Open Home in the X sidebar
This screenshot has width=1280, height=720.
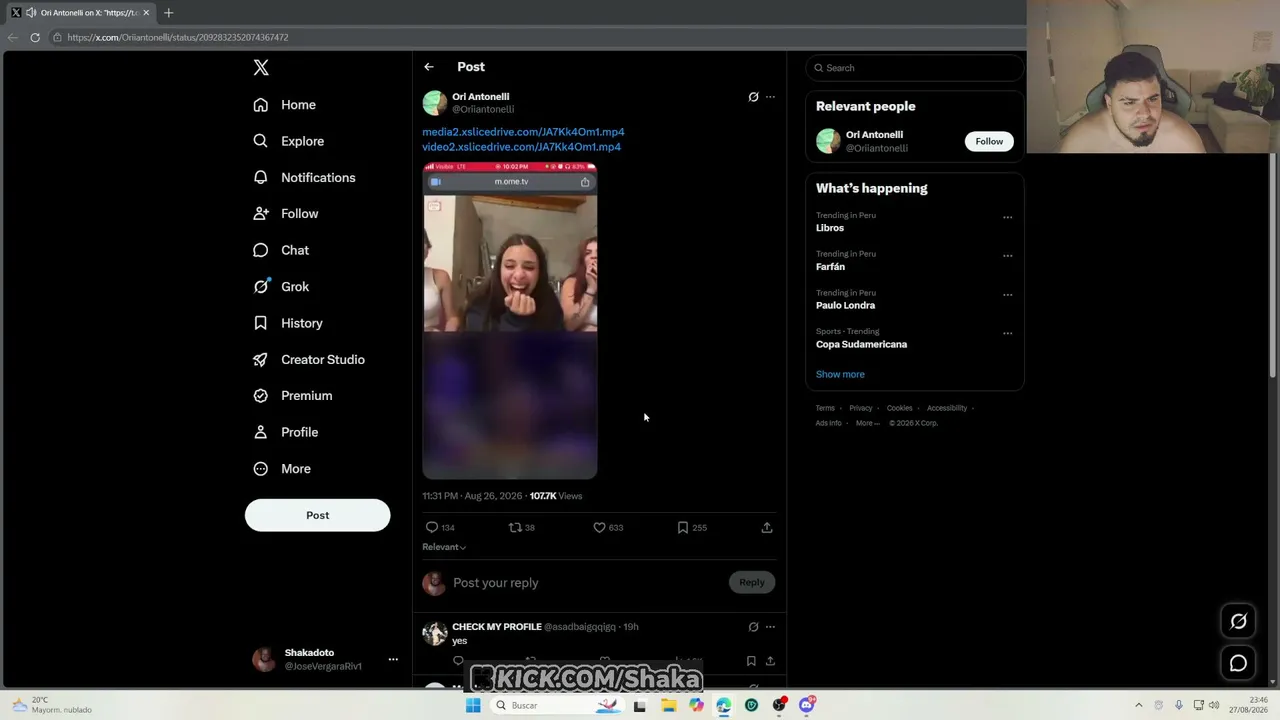(x=285, y=105)
